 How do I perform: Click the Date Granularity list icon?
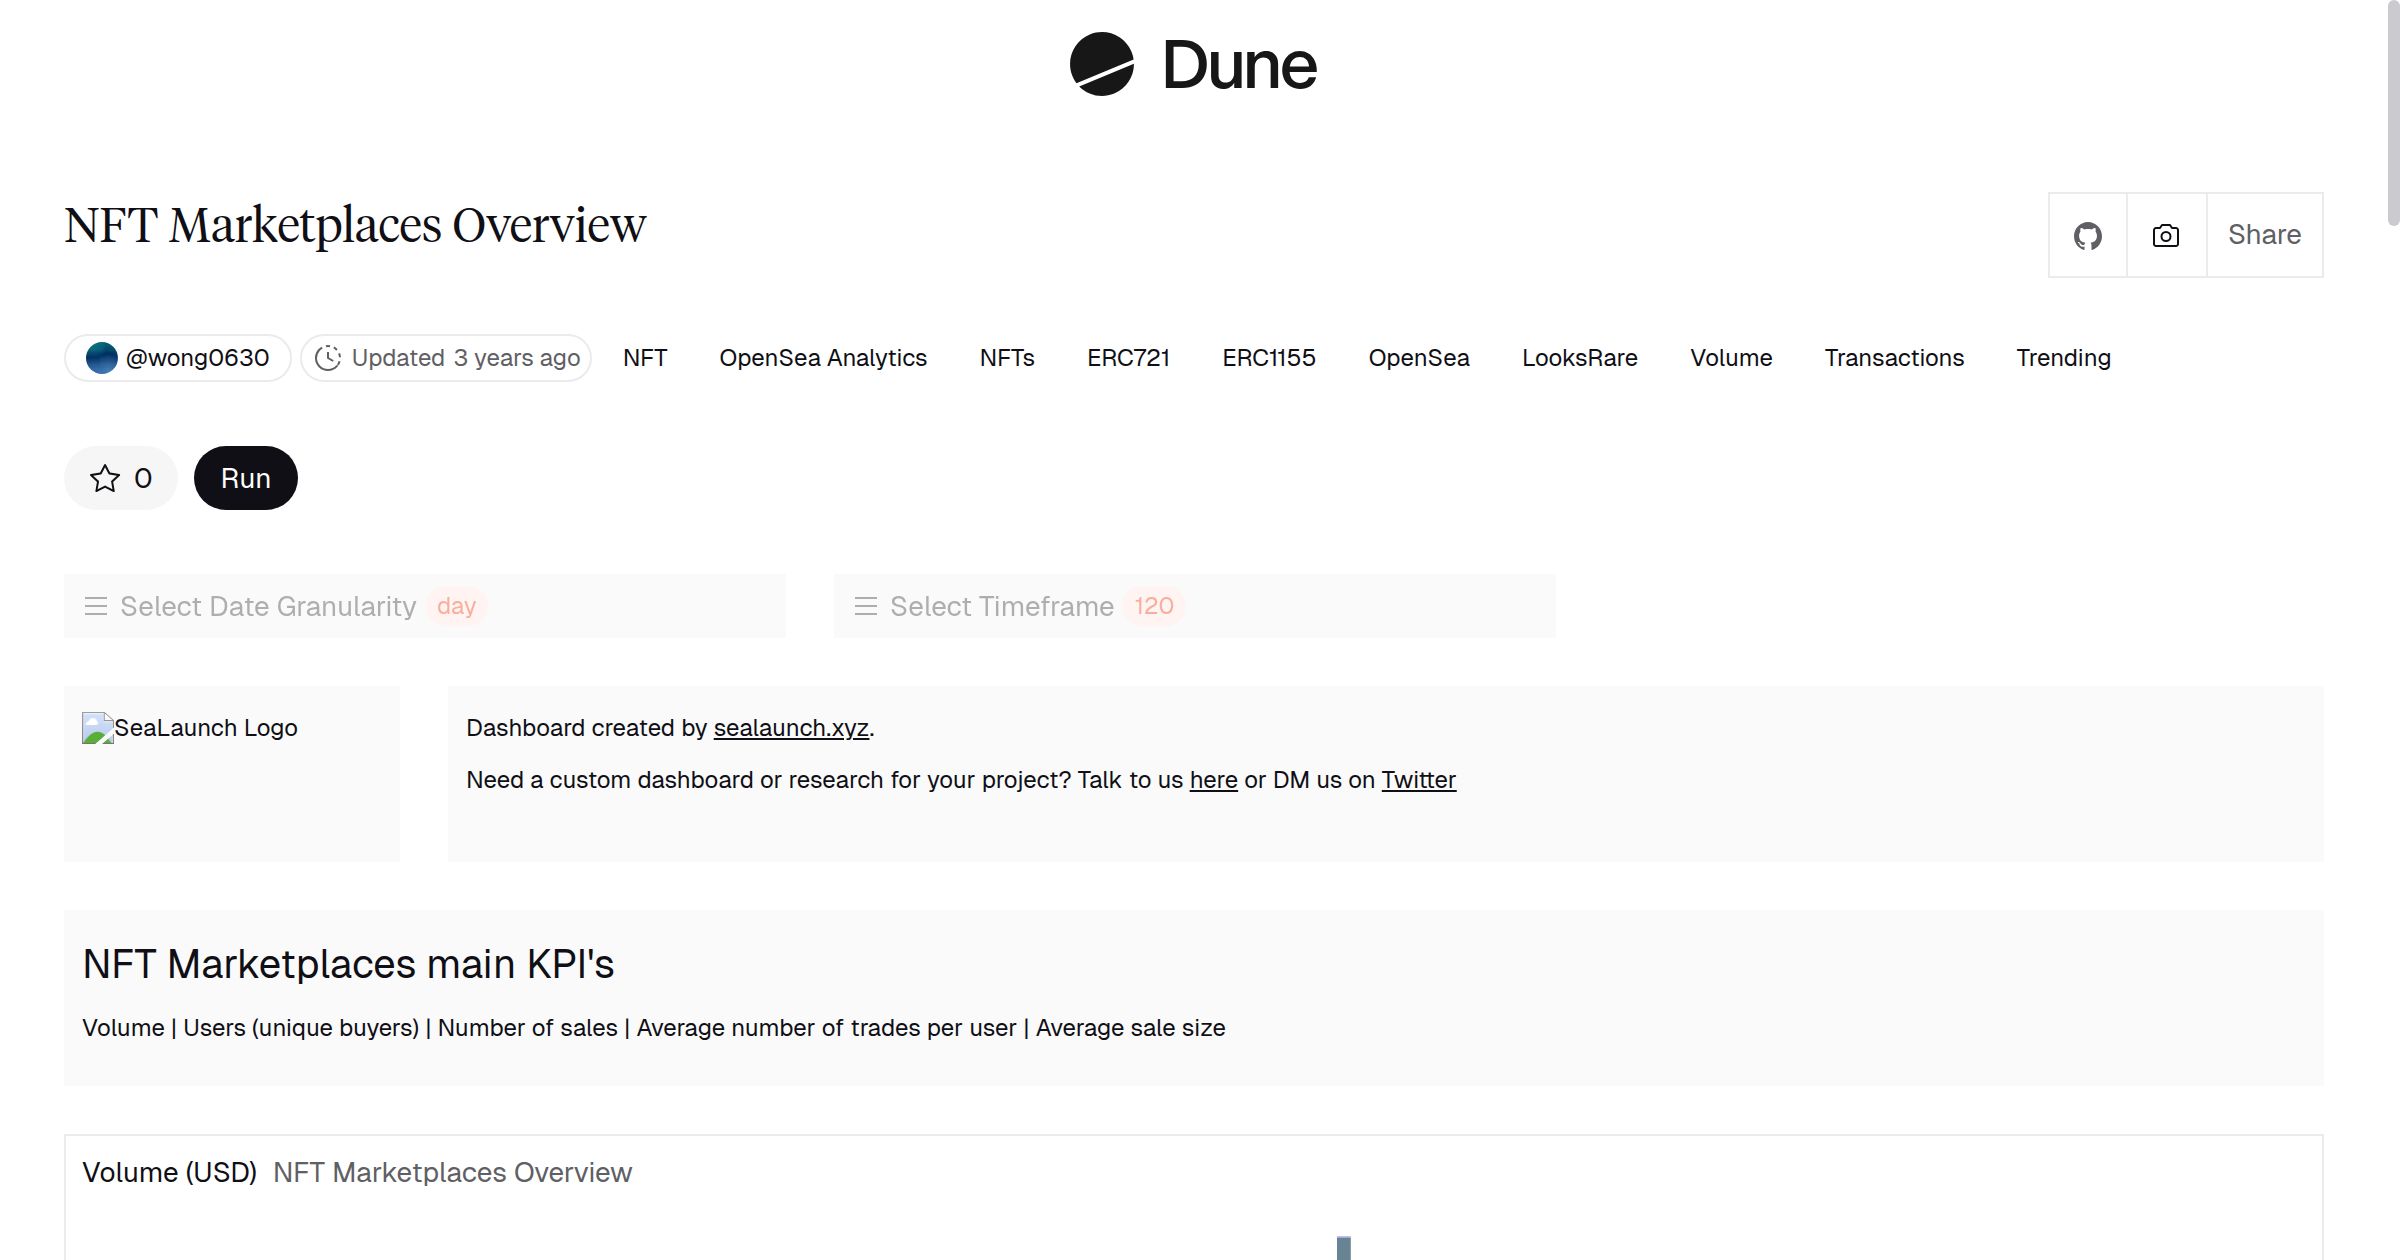tap(96, 606)
